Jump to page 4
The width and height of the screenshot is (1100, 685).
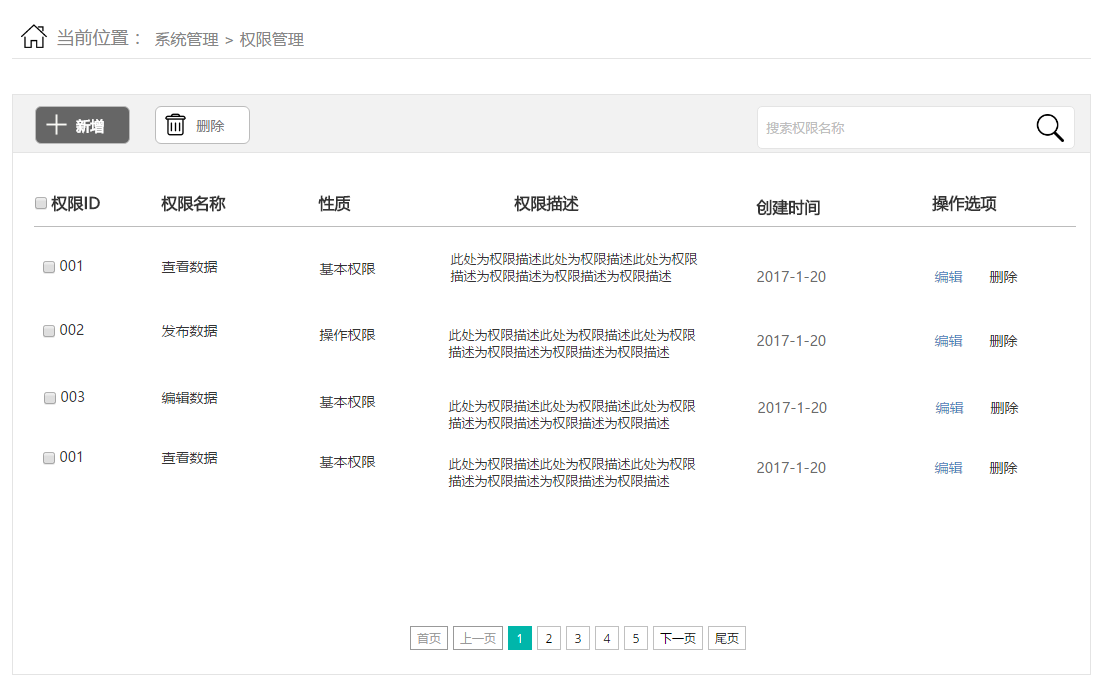pos(607,638)
